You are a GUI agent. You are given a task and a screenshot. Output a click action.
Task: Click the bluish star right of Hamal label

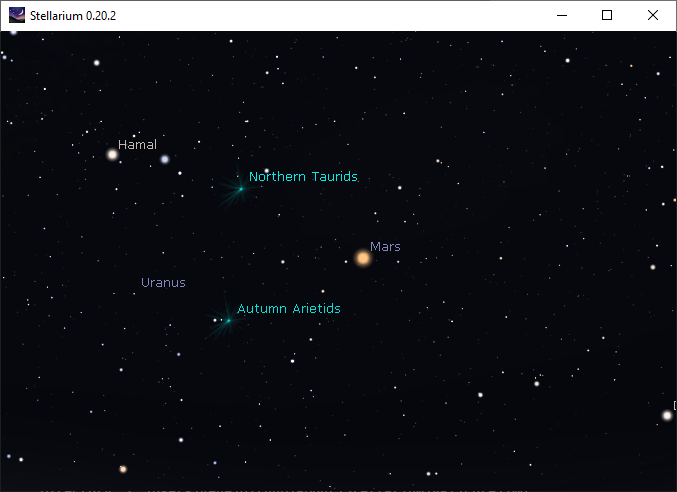point(165,159)
